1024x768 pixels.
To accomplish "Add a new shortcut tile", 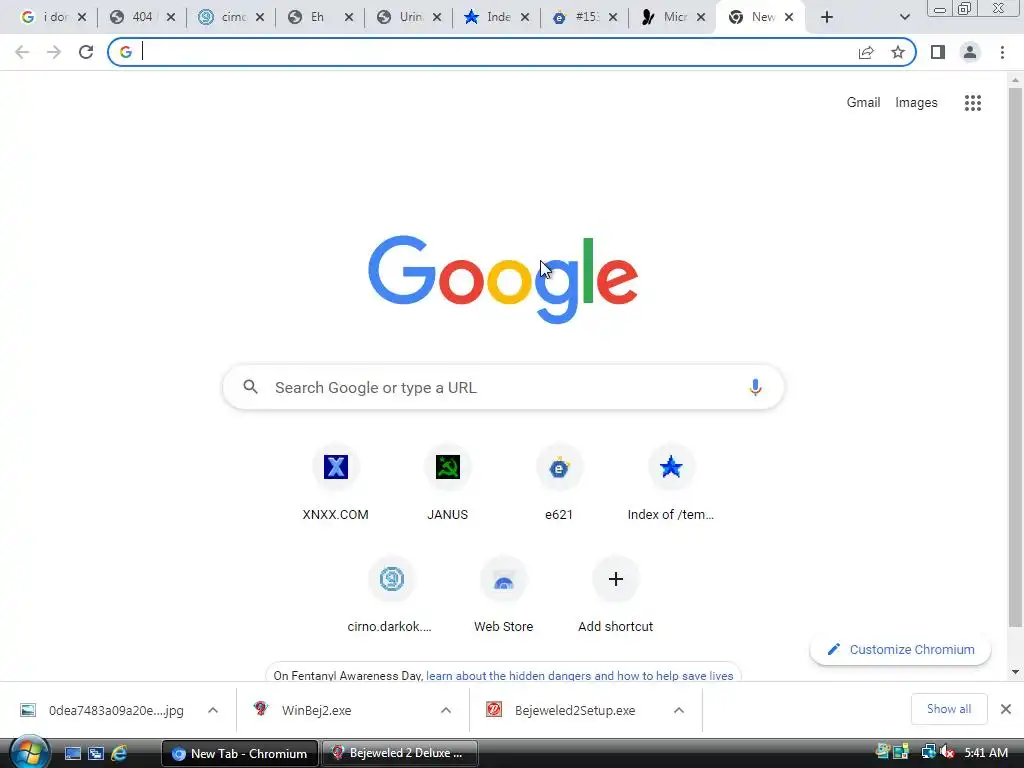I will coord(615,594).
